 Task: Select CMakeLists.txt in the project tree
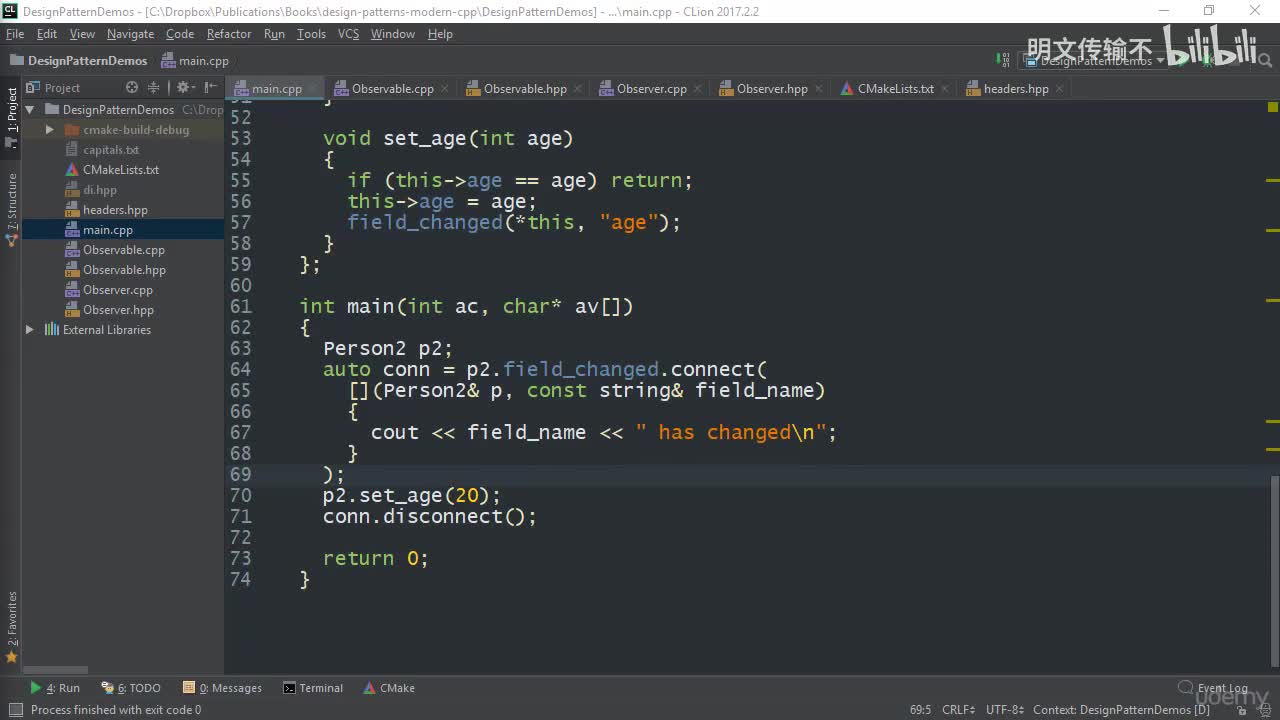[121, 170]
